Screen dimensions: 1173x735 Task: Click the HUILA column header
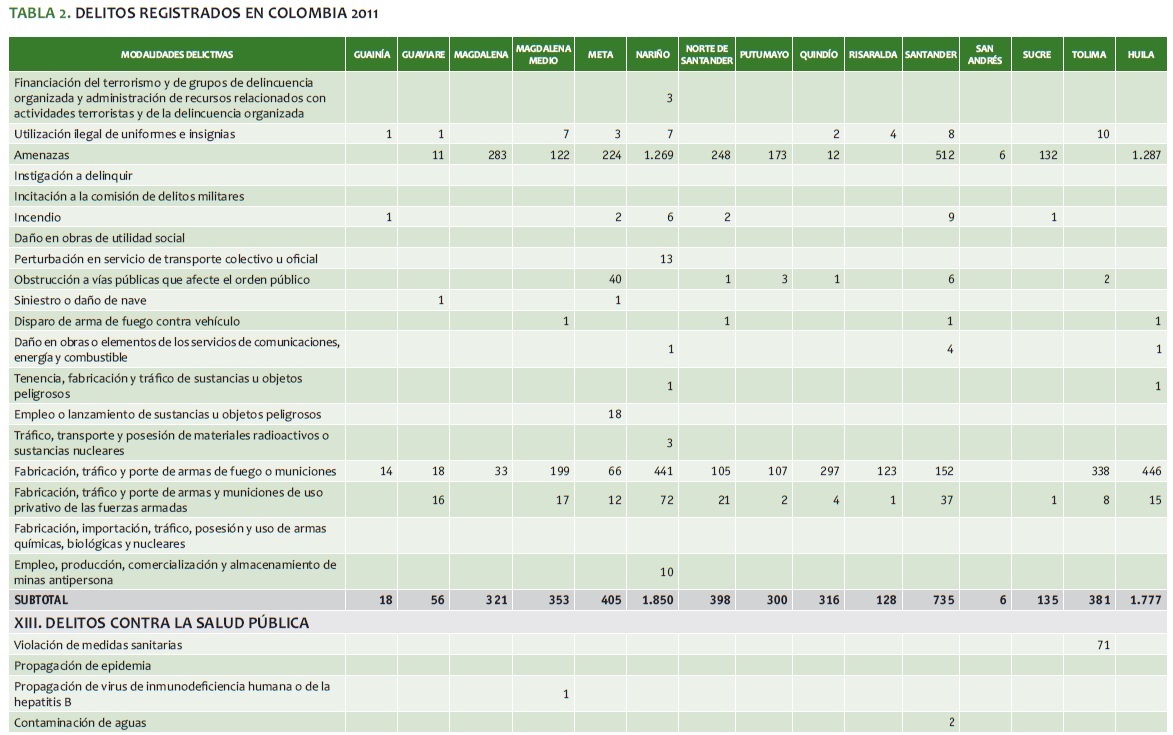[1140, 55]
